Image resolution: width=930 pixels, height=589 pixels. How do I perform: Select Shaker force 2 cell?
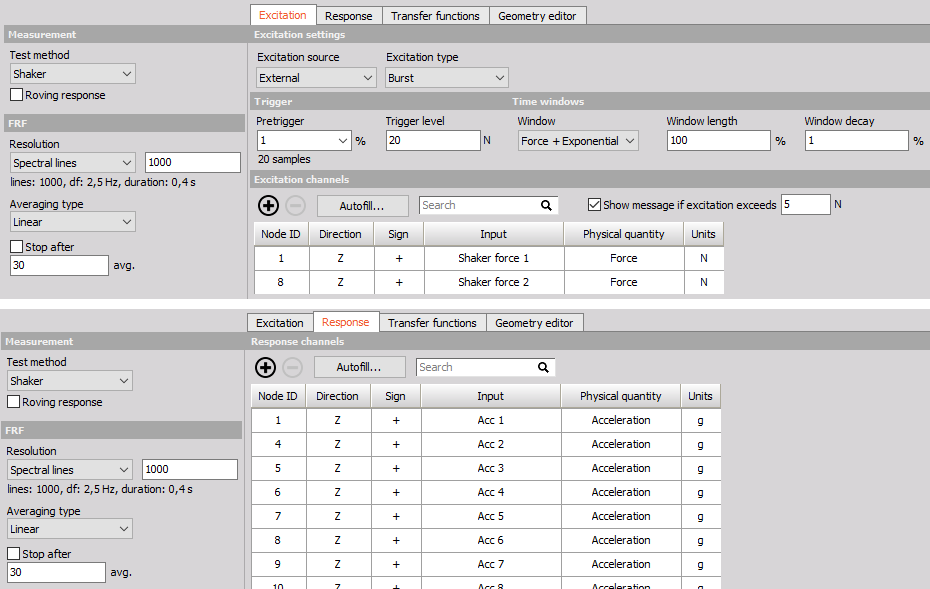[x=493, y=282]
